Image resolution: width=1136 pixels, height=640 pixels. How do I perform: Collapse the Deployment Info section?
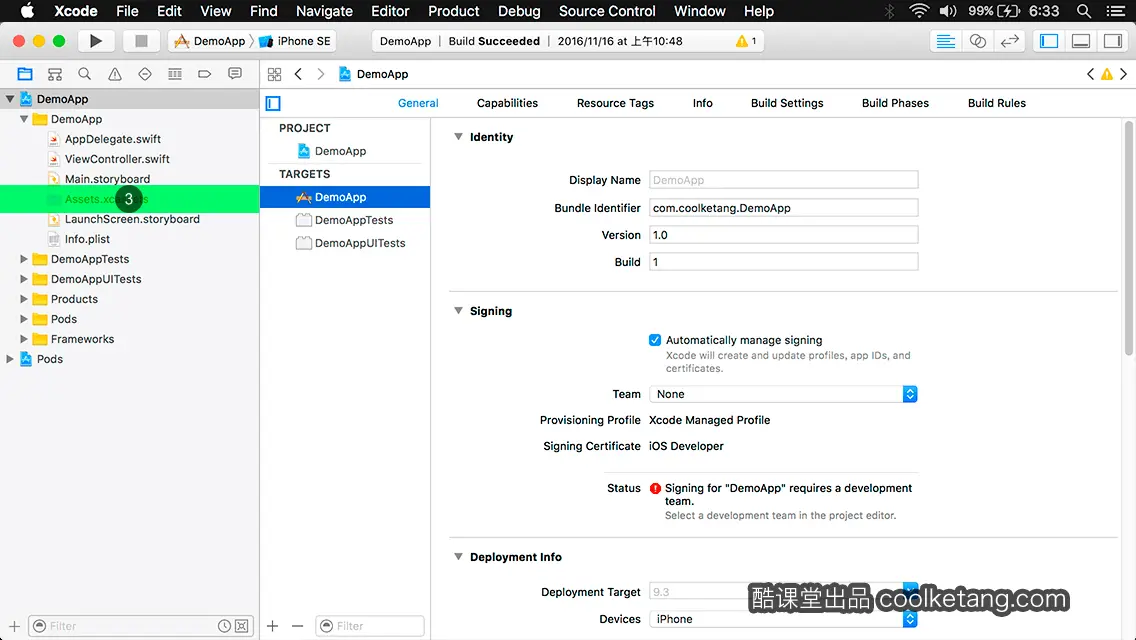(458, 557)
